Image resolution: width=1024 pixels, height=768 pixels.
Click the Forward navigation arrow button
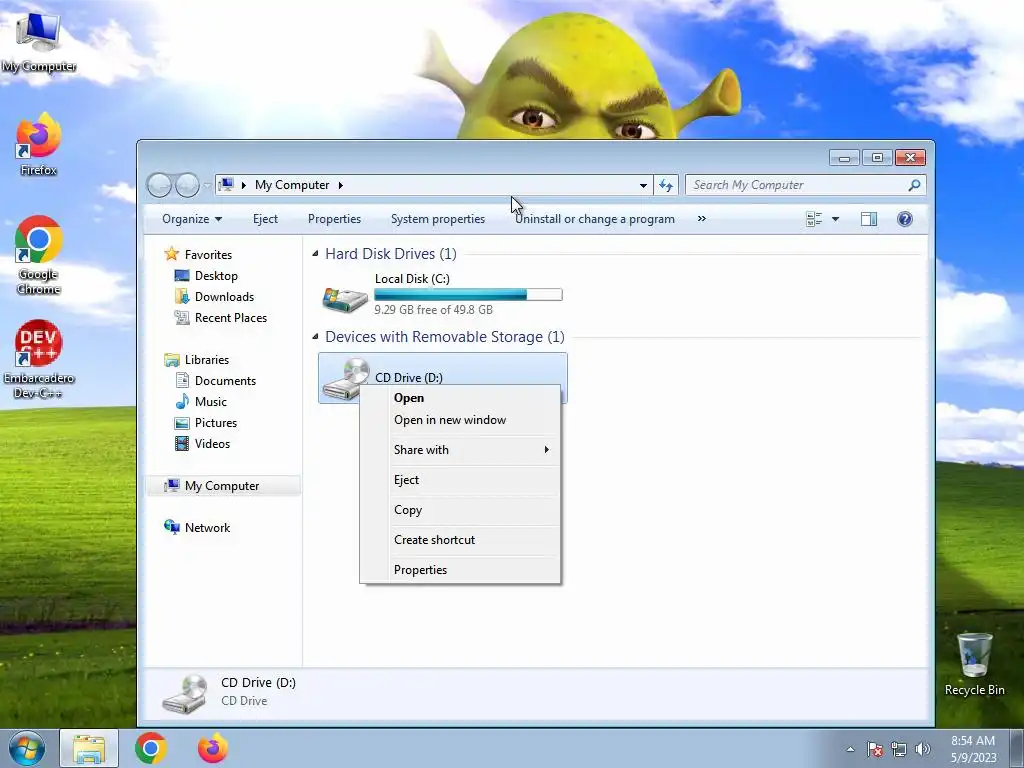click(x=187, y=185)
